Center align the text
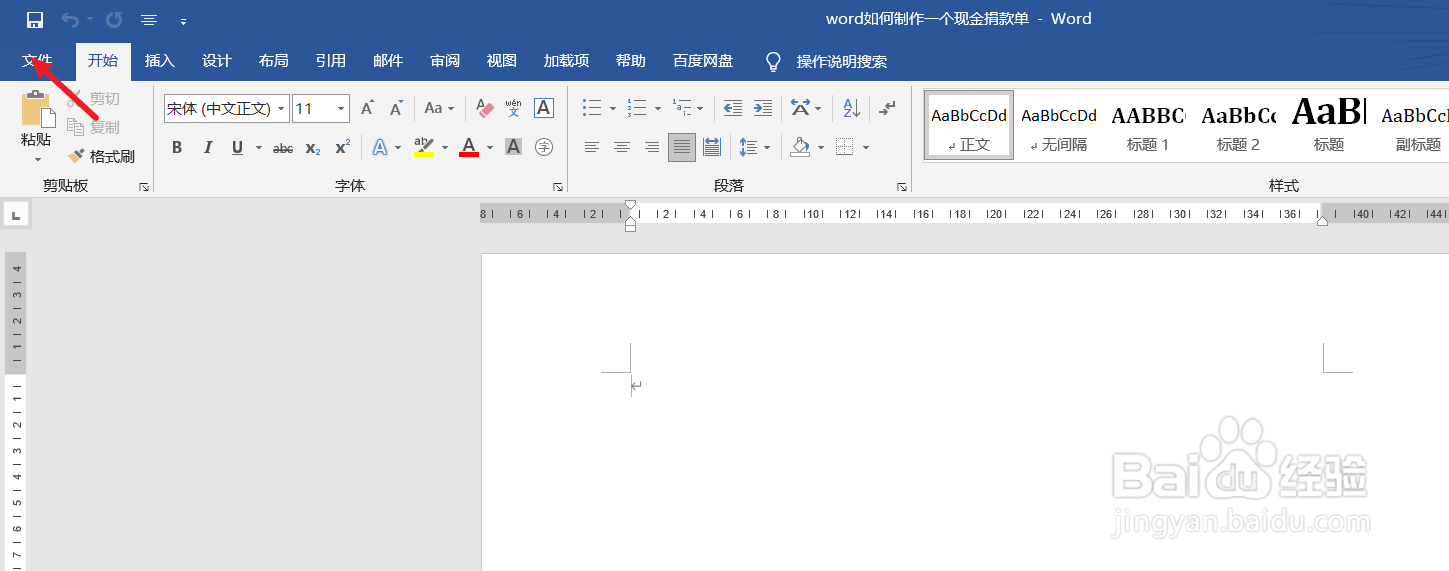 pyautogui.click(x=622, y=148)
